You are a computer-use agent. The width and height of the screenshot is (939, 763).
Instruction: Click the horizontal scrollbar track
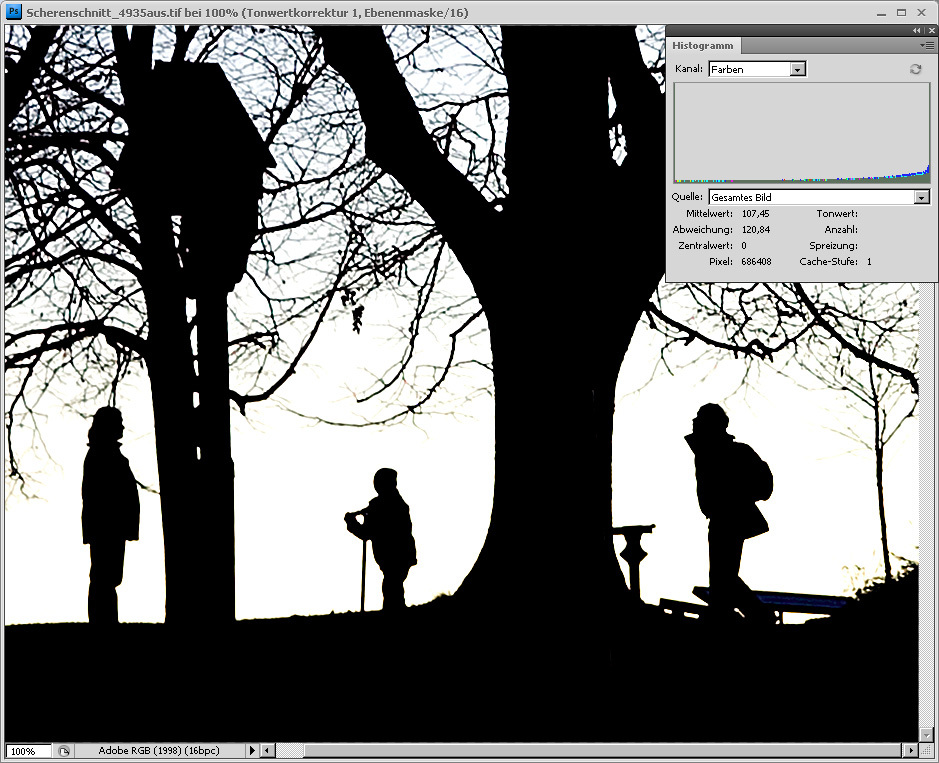600,751
